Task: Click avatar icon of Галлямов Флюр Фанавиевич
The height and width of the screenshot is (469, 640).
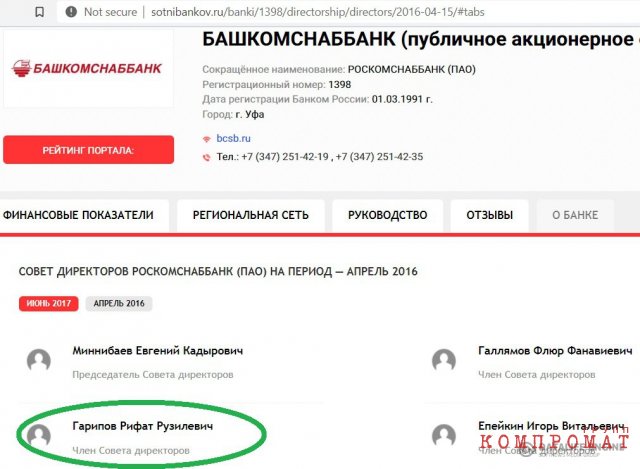Action: [444, 361]
